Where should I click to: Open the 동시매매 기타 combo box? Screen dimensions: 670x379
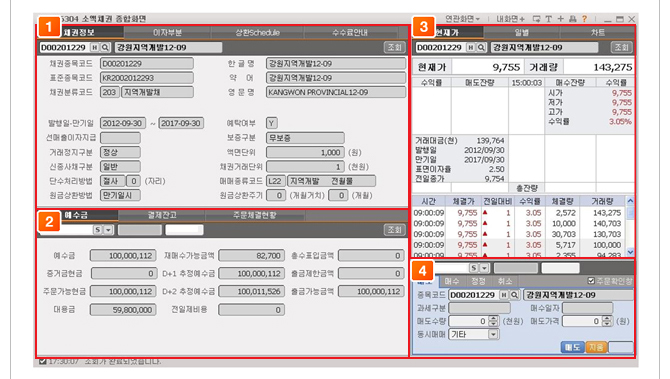point(474,334)
